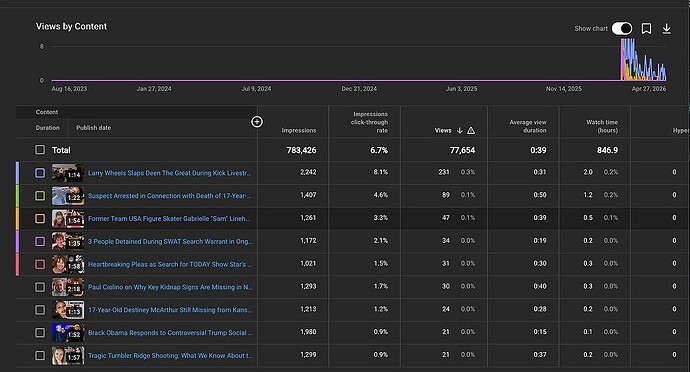
Task: Click the plus icon to add a metric column
Action: coord(257,122)
